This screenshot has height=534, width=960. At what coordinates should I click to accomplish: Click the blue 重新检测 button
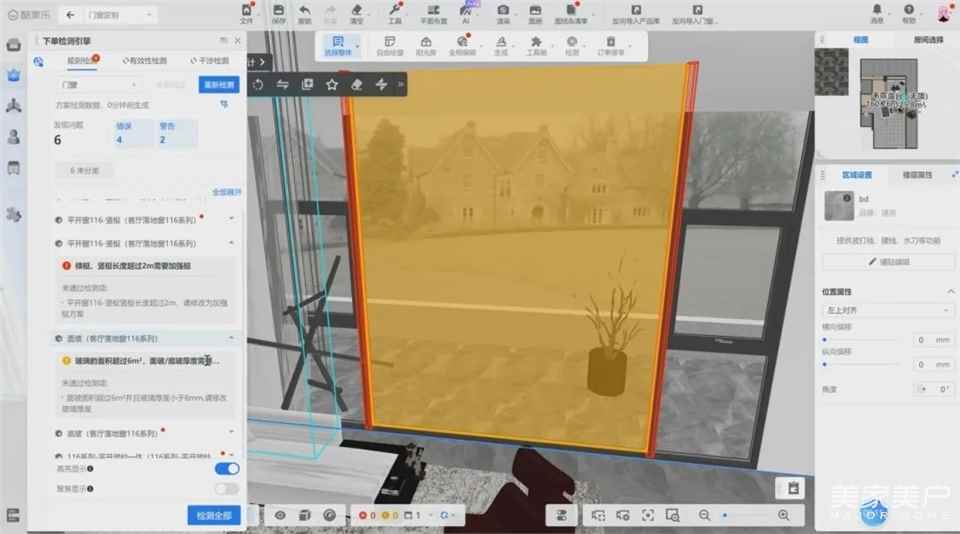(219, 85)
